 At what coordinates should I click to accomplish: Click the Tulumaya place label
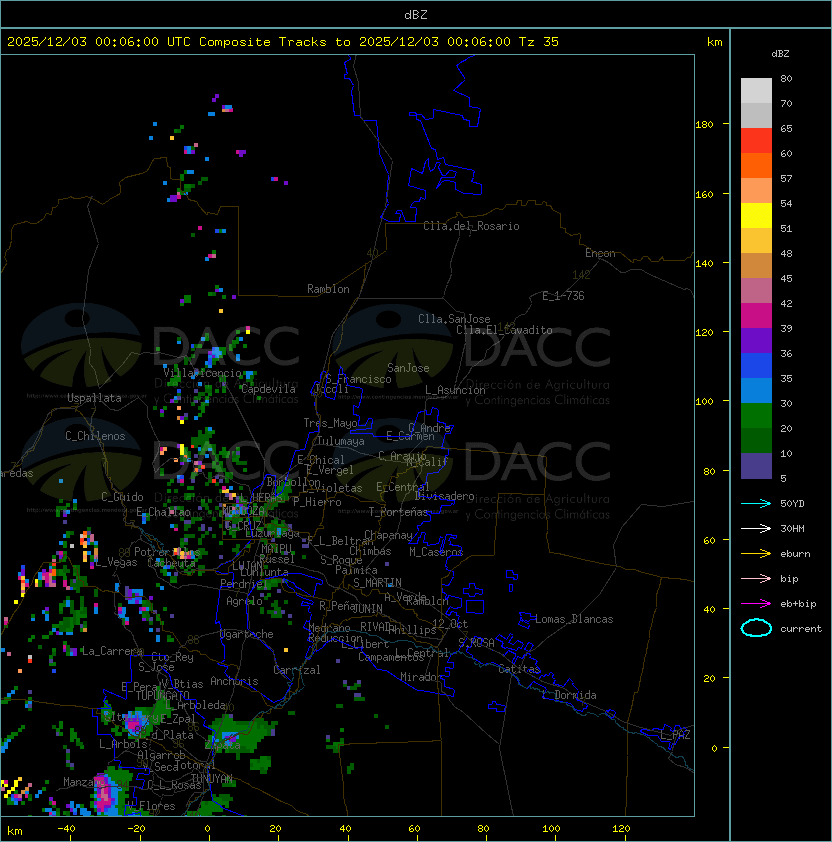[x=341, y=441]
